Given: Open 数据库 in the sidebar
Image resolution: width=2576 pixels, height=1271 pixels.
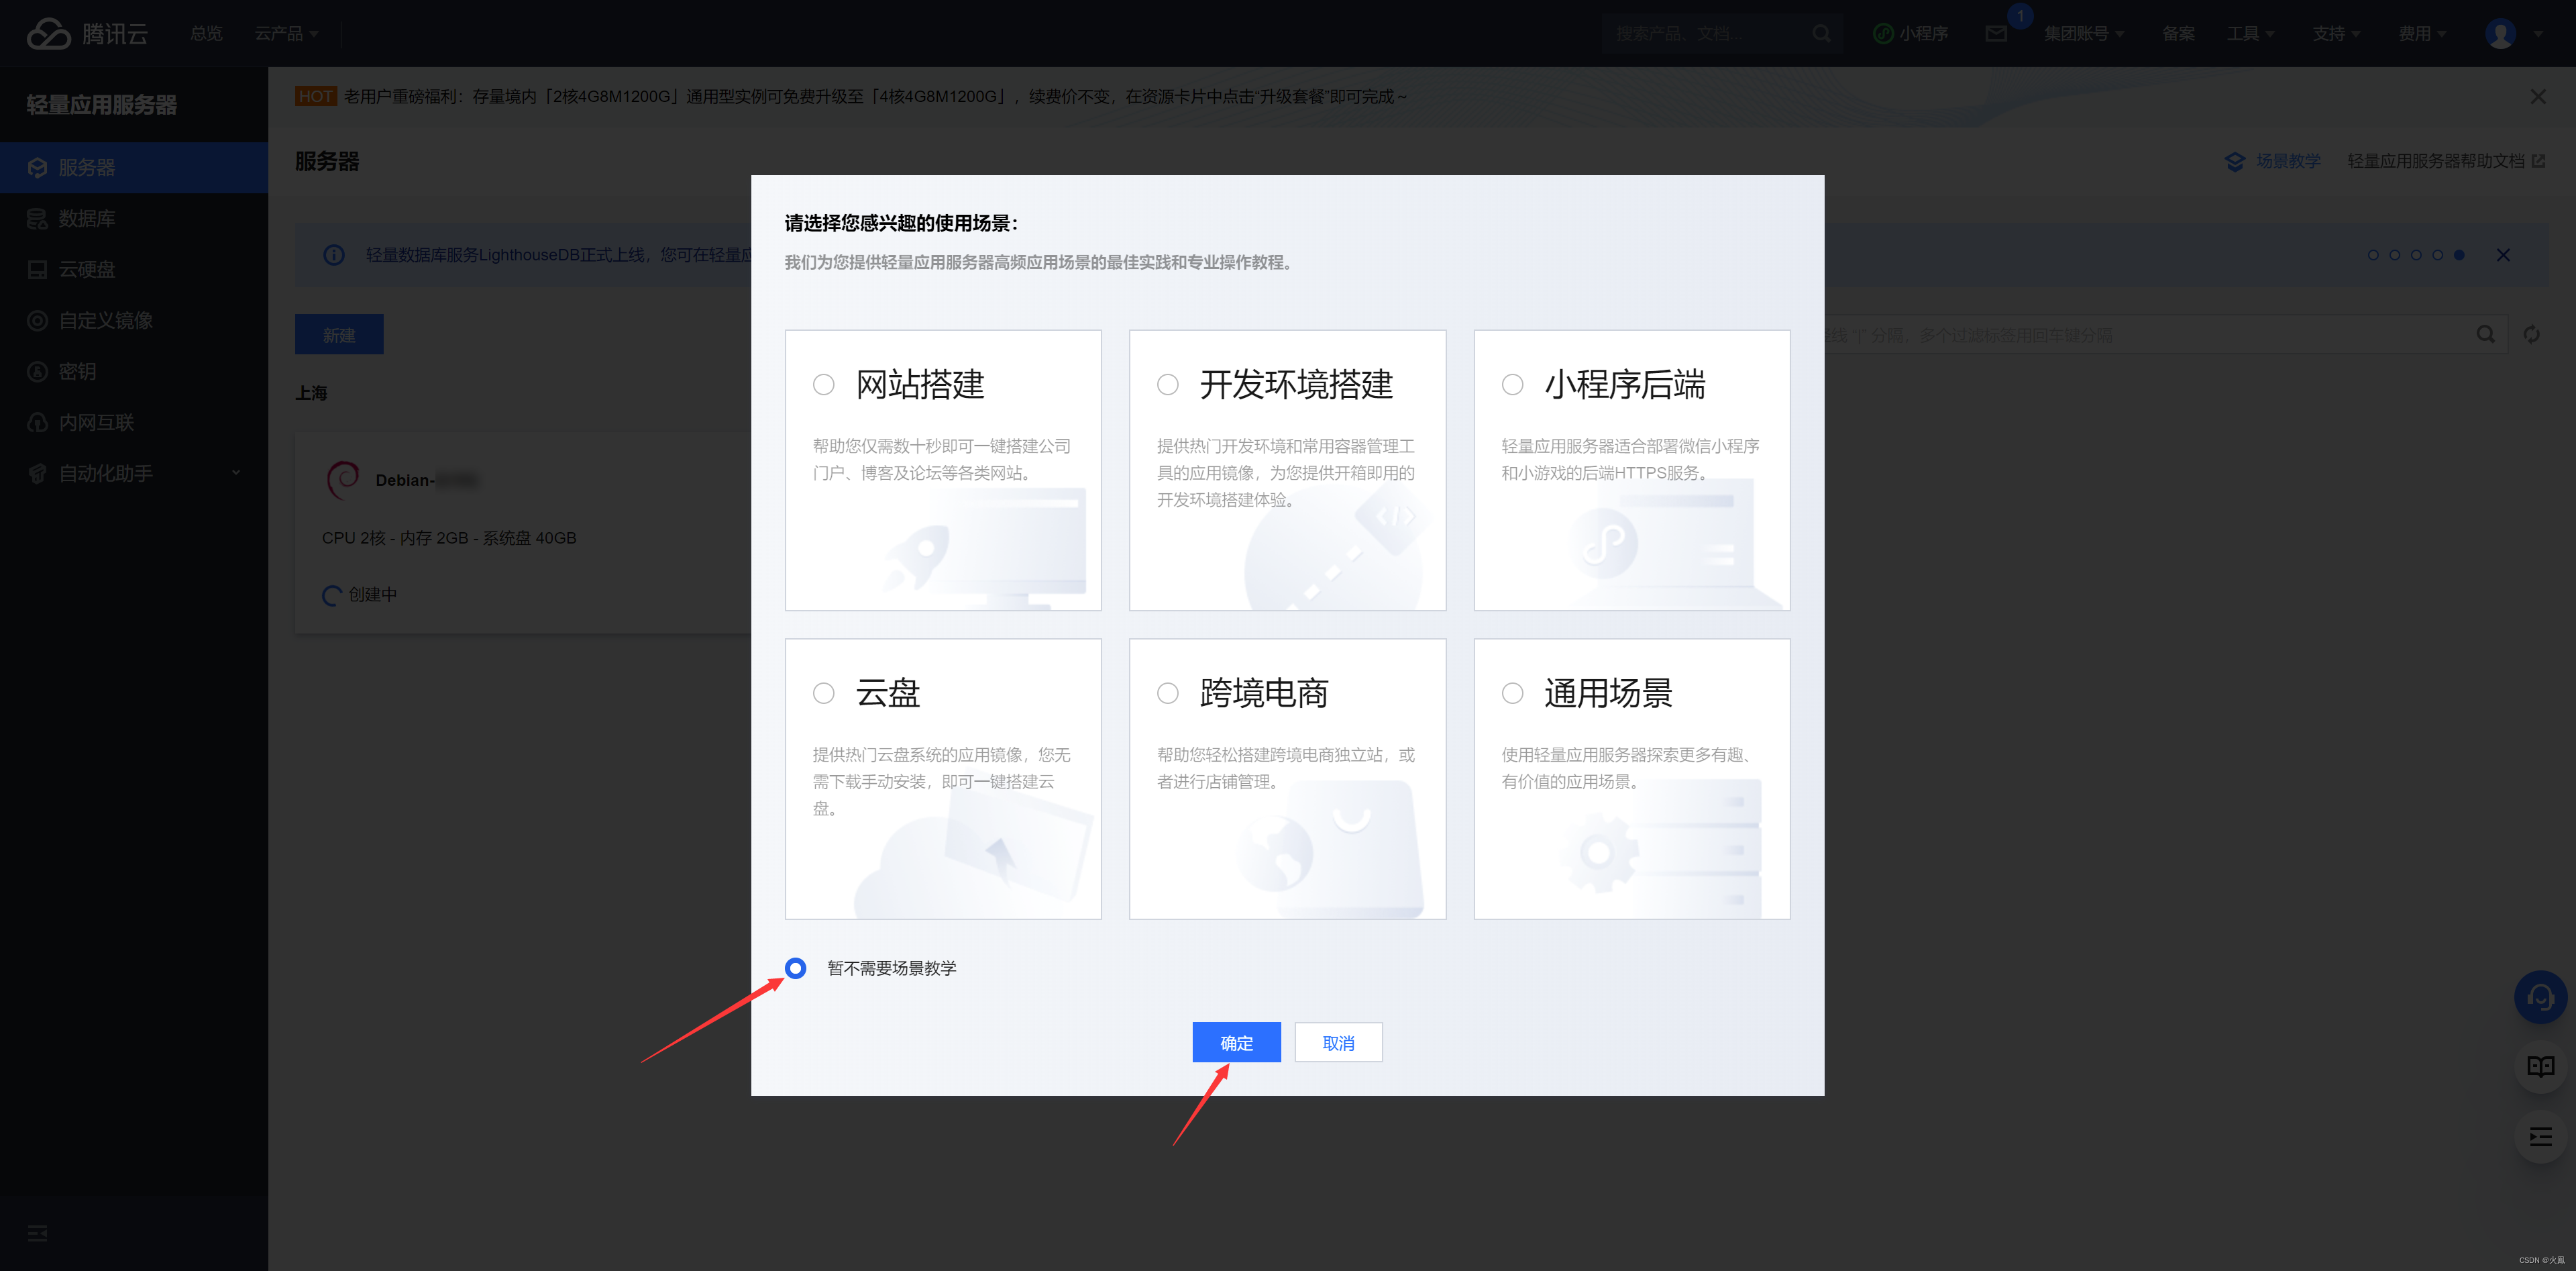Looking at the screenshot, I should (134, 218).
